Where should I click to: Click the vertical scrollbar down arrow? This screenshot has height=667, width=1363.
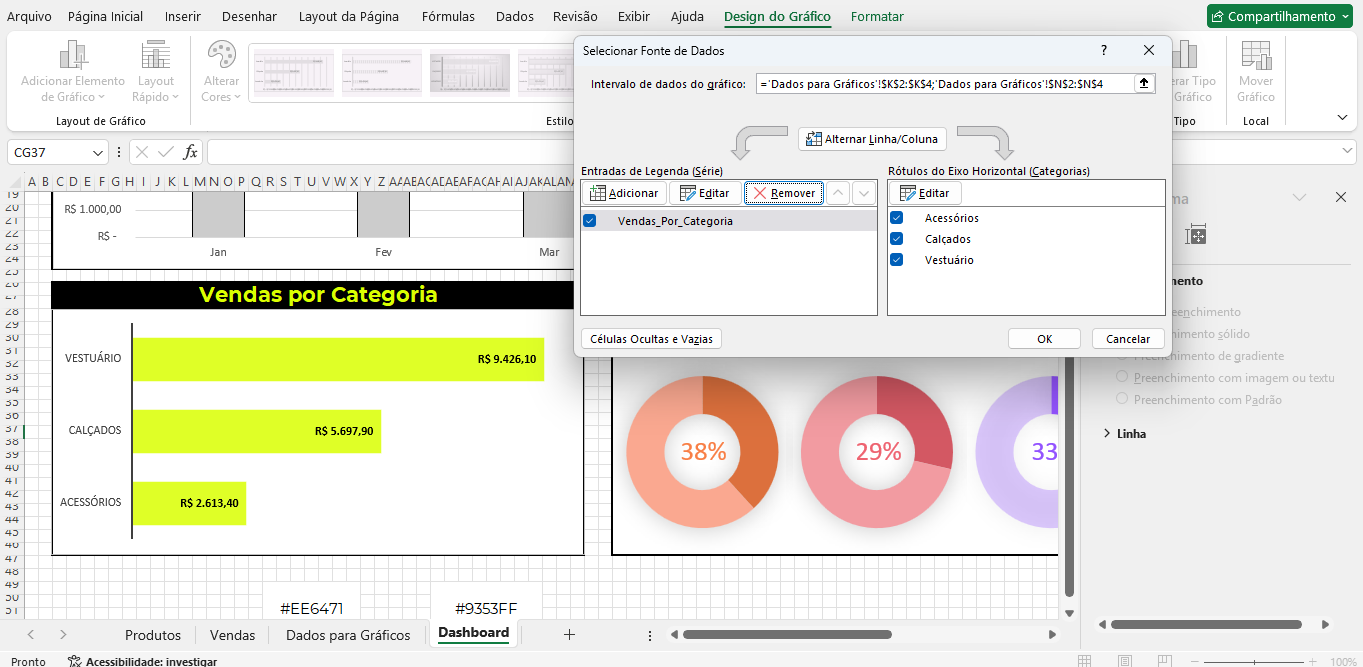[x=1069, y=613]
